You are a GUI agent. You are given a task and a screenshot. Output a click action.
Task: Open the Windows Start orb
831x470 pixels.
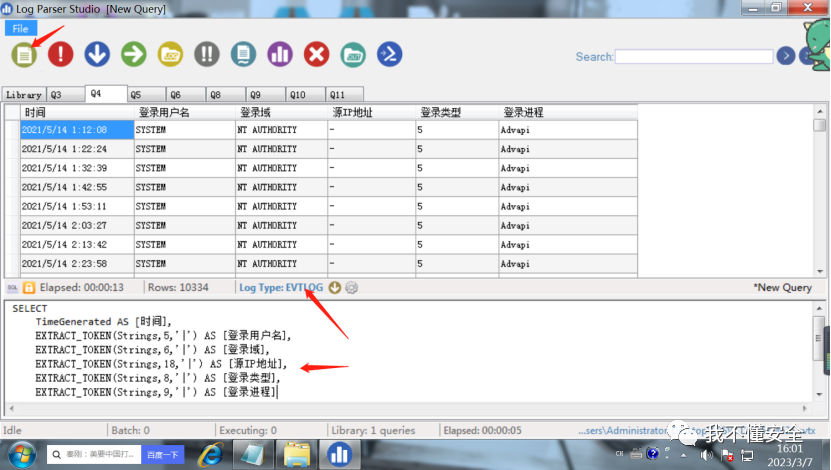pyautogui.click(x=22, y=454)
